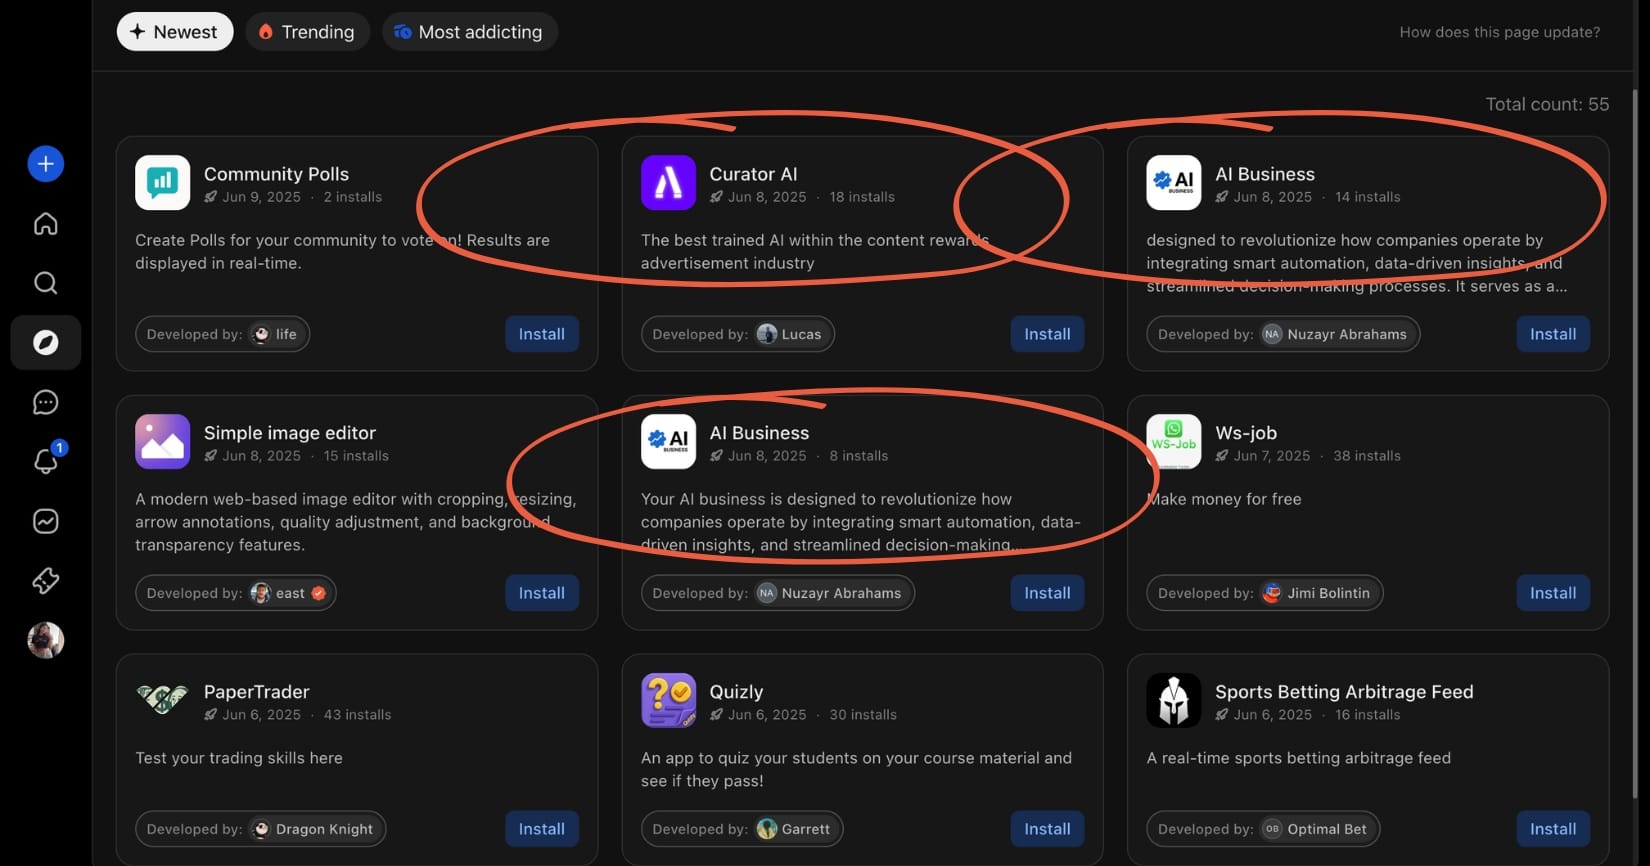
Task: Open notifications bell with badge
Action: (45, 461)
